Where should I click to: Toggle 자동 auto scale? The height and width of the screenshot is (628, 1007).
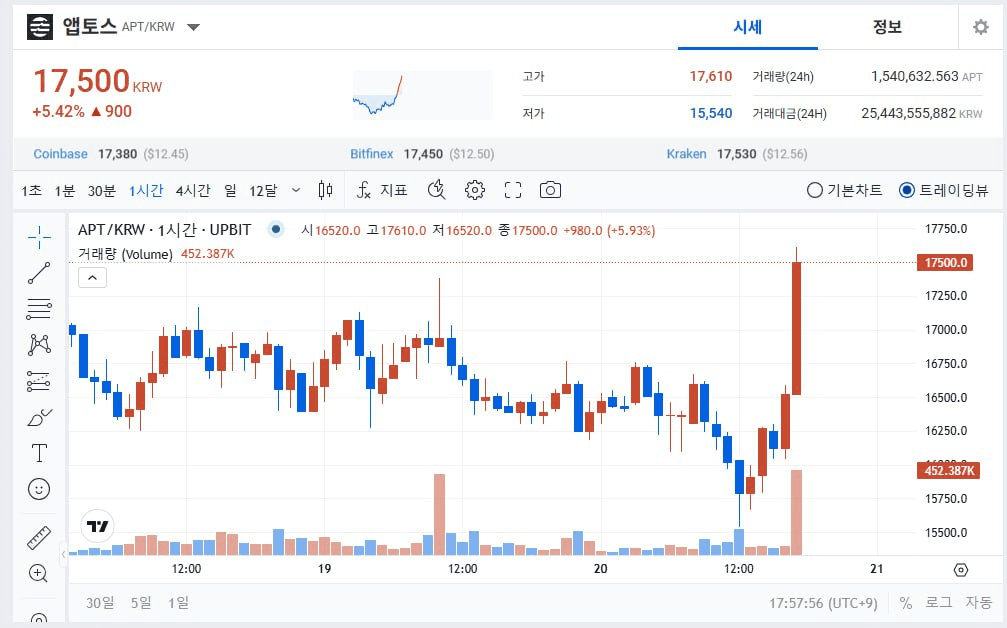click(x=979, y=603)
